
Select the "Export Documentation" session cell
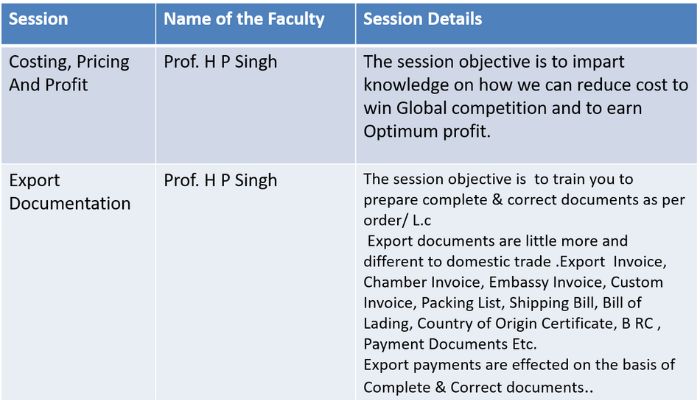(70, 192)
